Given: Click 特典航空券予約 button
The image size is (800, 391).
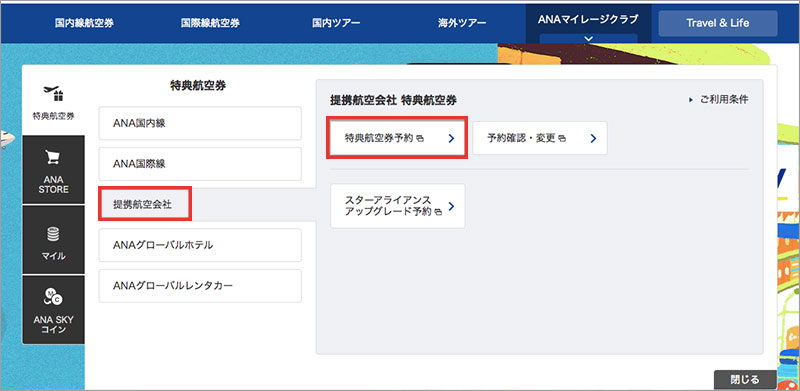Looking at the screenshot, I should (x=397, y=138).
